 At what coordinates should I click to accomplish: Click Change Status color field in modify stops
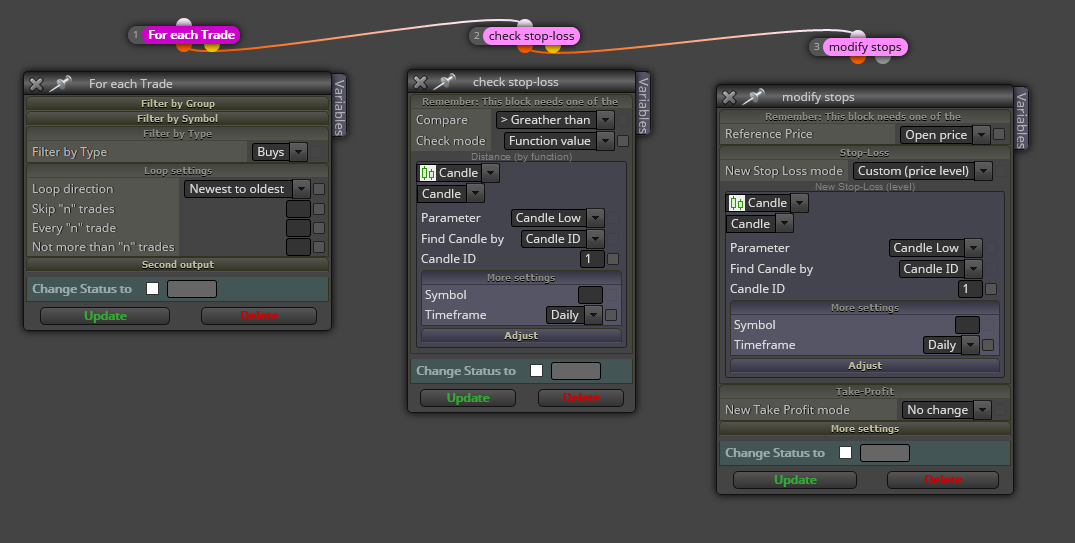[885, 453]
